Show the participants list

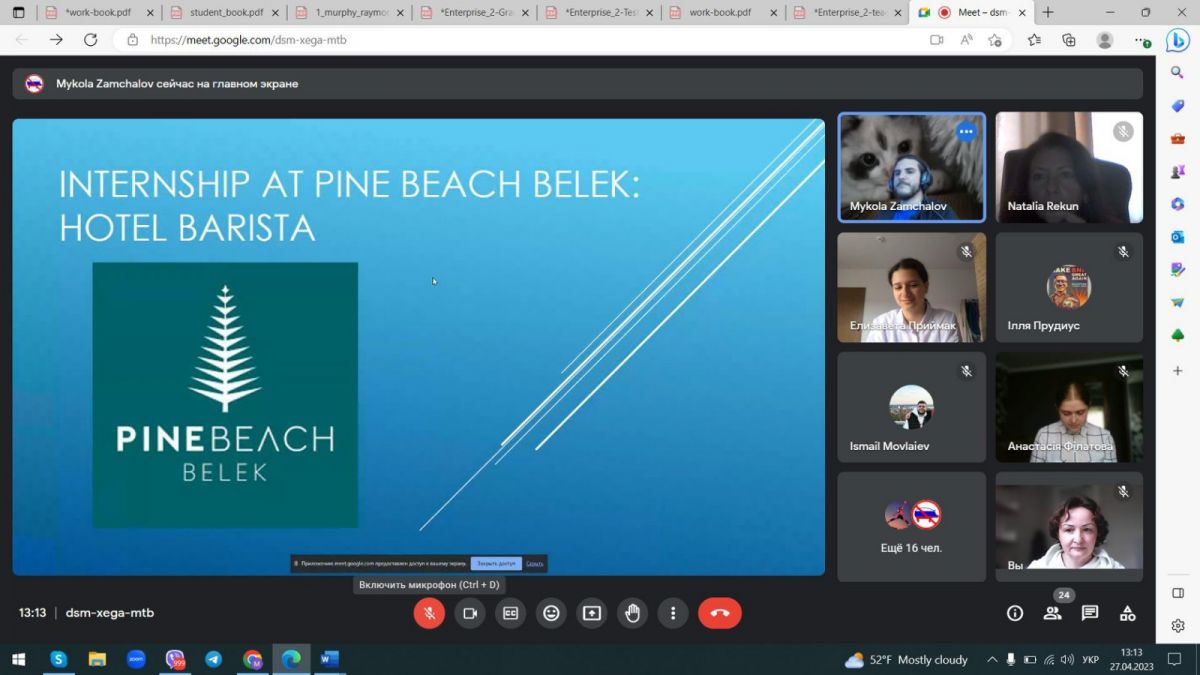pyautogui.click(x=1052, y=613)
